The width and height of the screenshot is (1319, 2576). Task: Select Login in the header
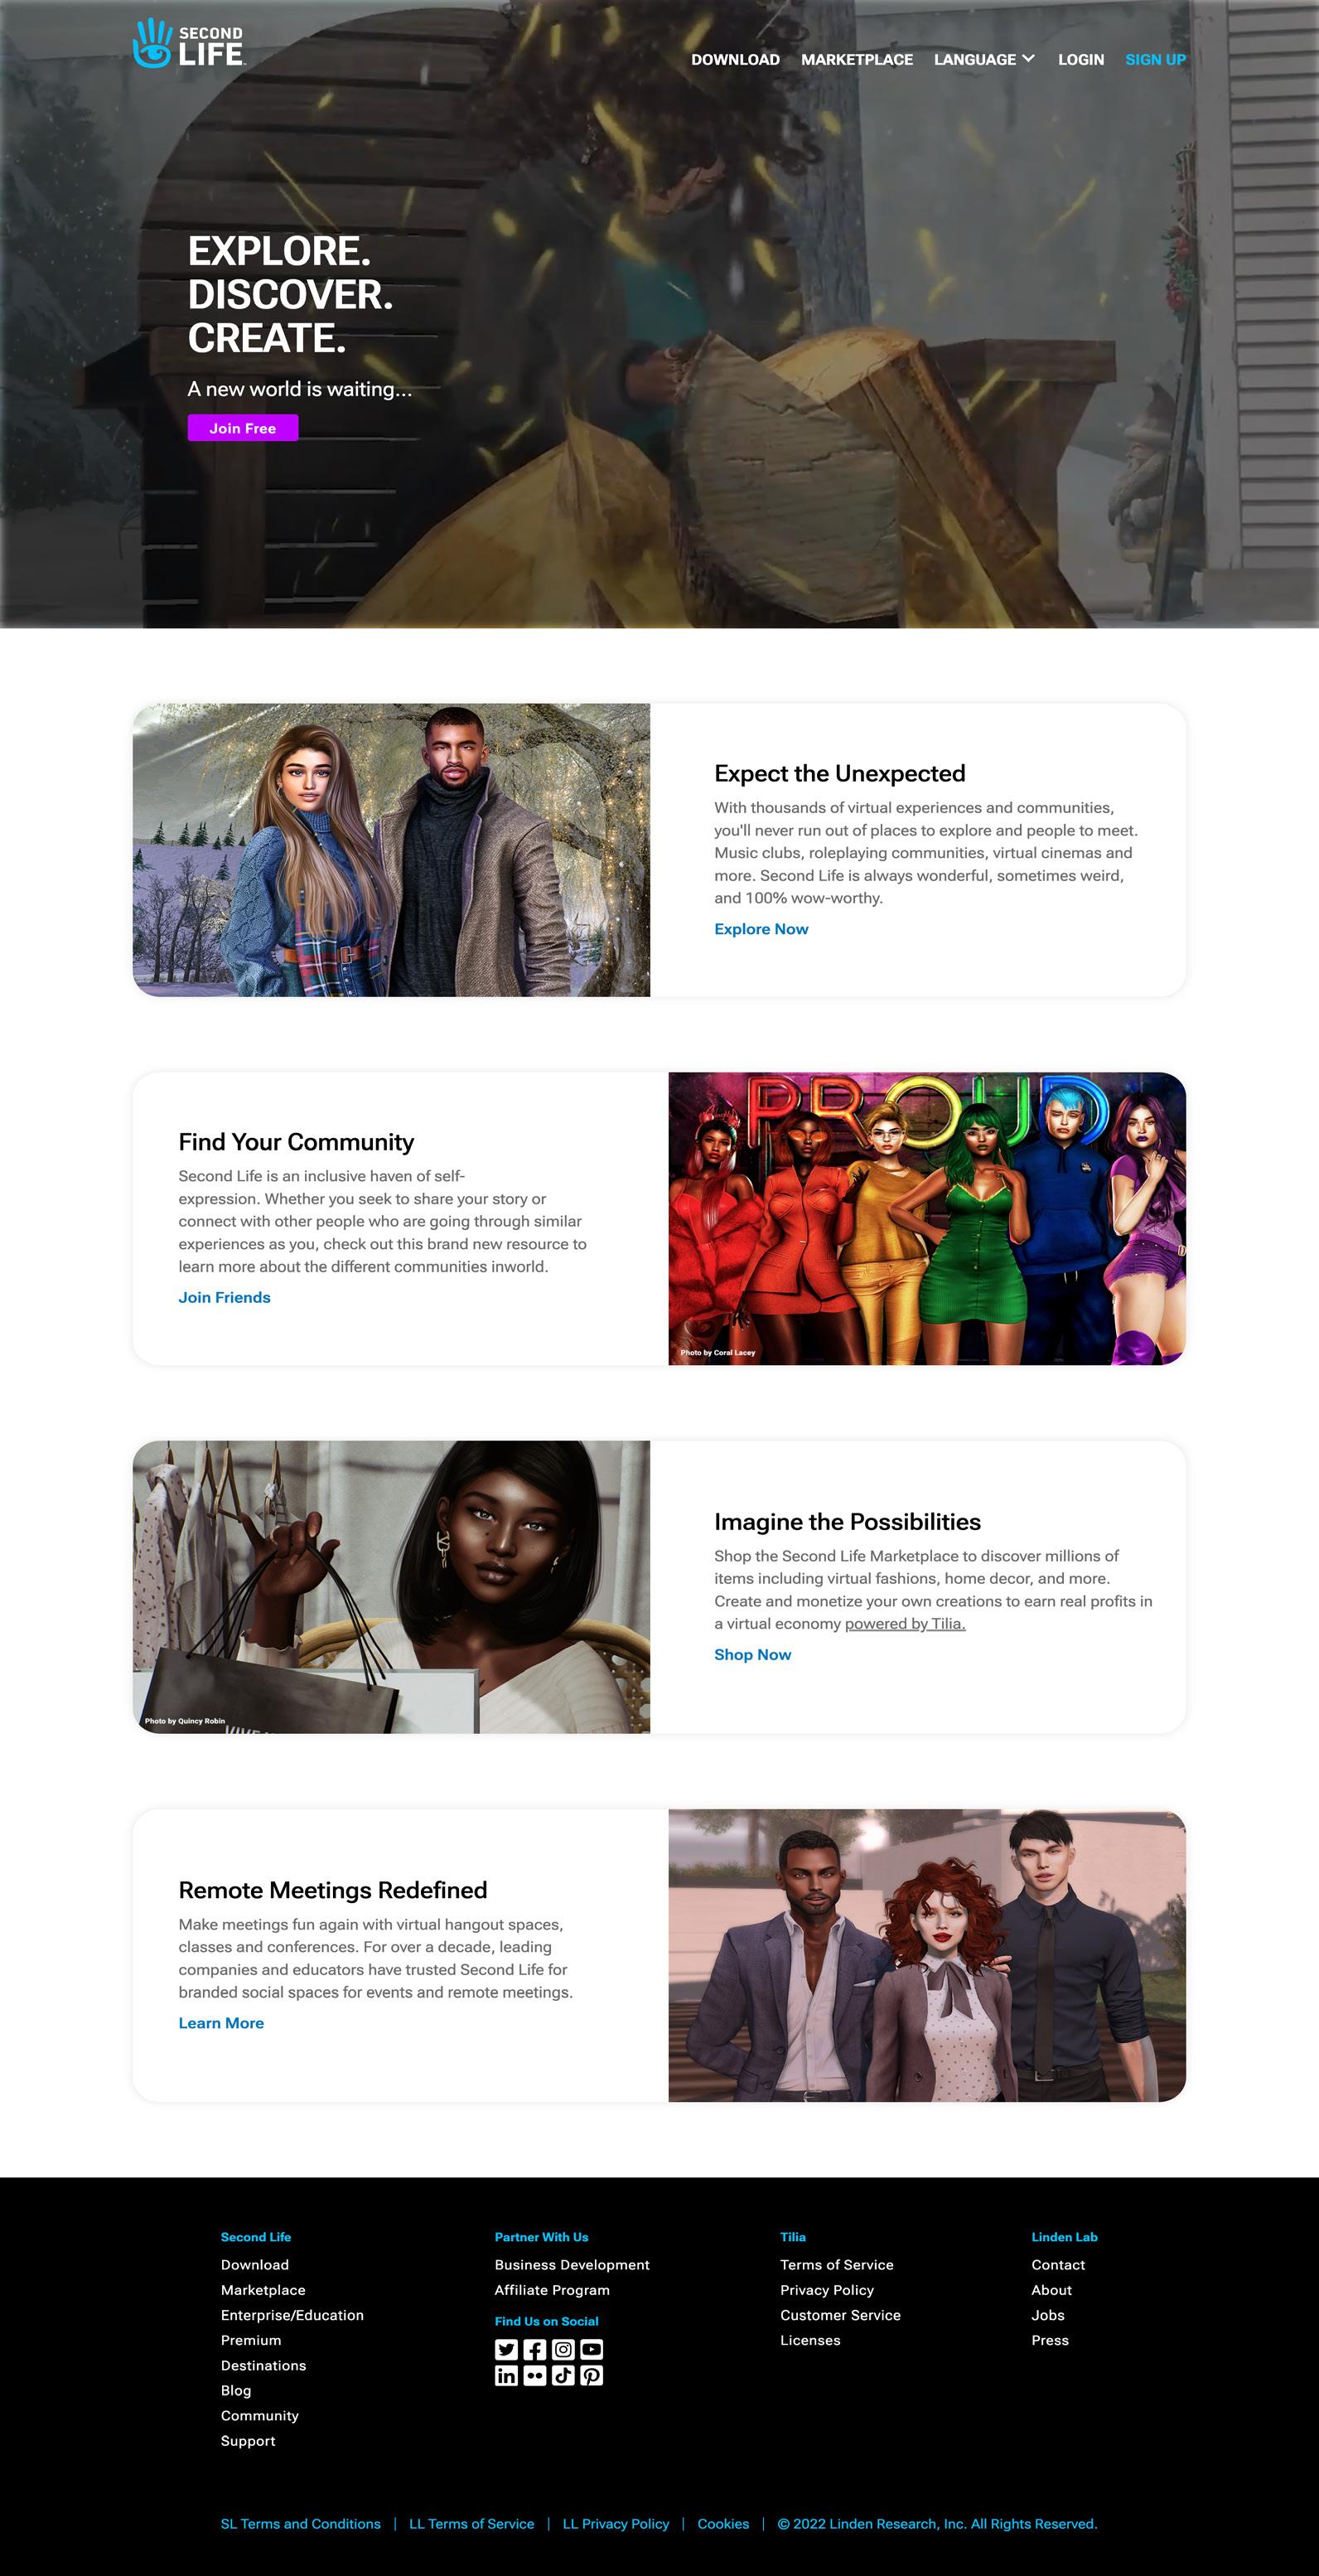[x=1081, y=60]
